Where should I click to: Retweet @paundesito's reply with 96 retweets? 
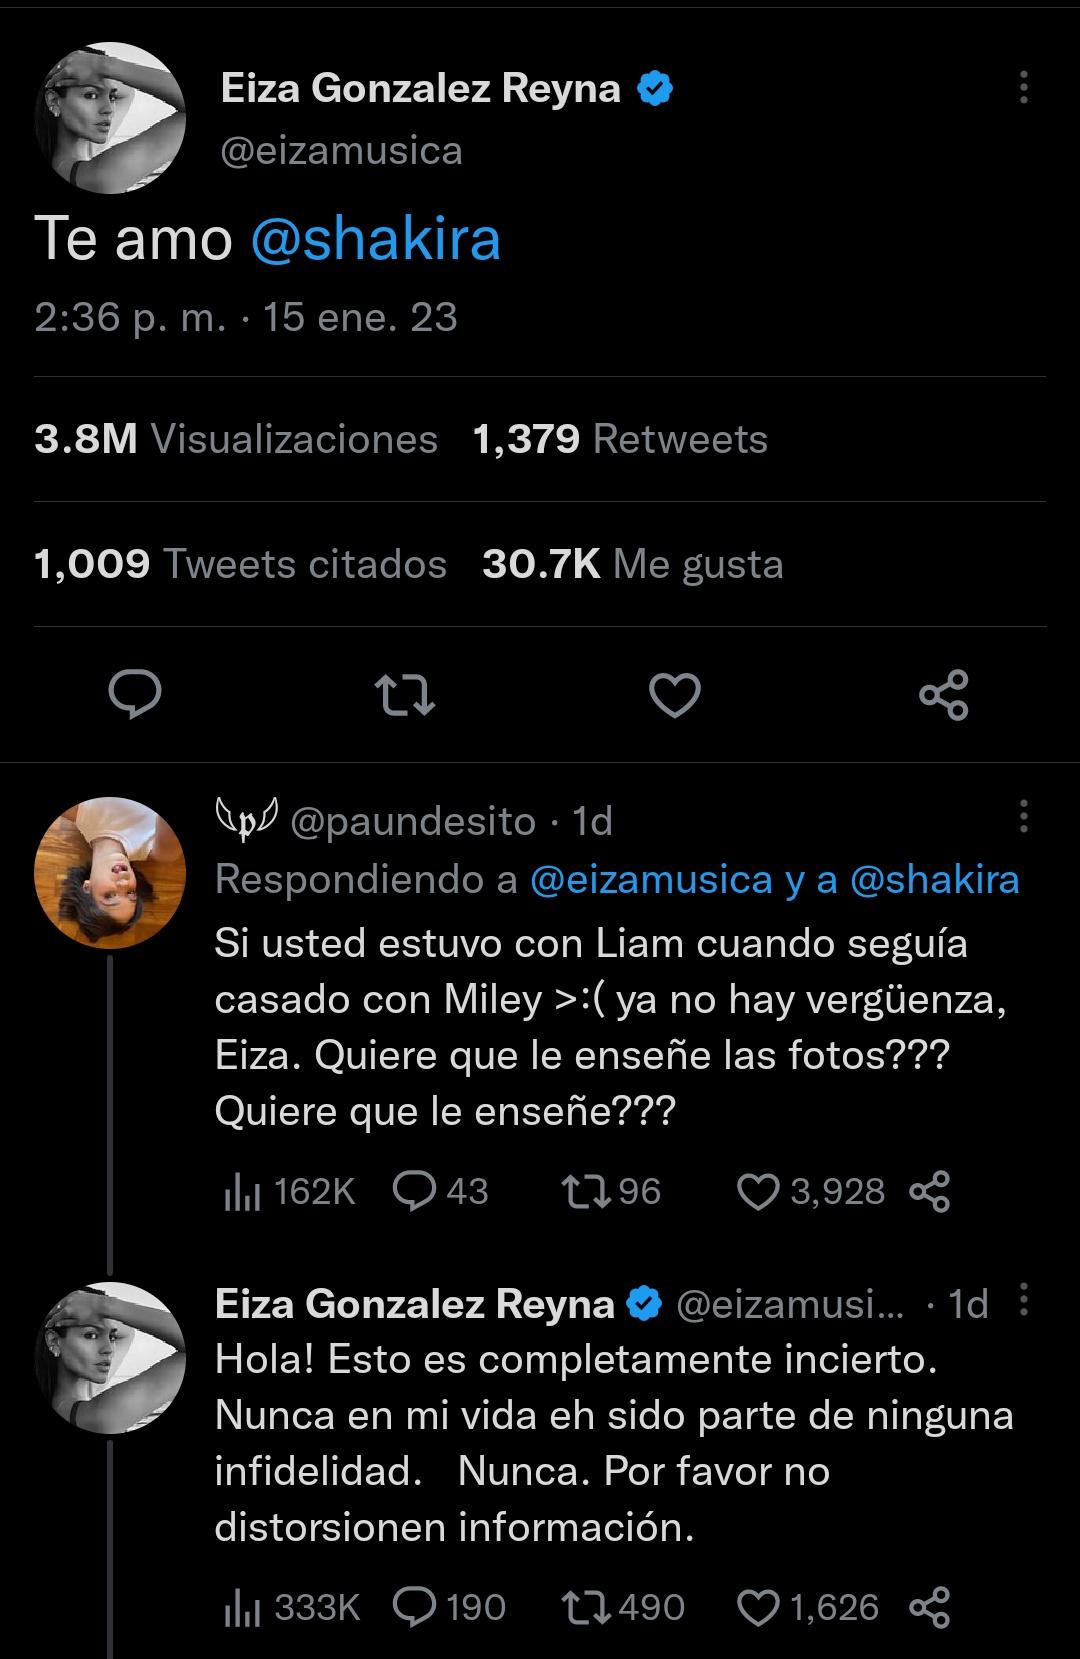pos(584,1191)
